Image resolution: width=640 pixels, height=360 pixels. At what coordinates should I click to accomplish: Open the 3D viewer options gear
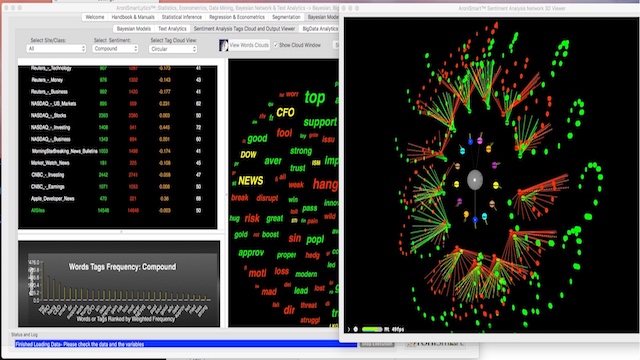tap(356, 329)
